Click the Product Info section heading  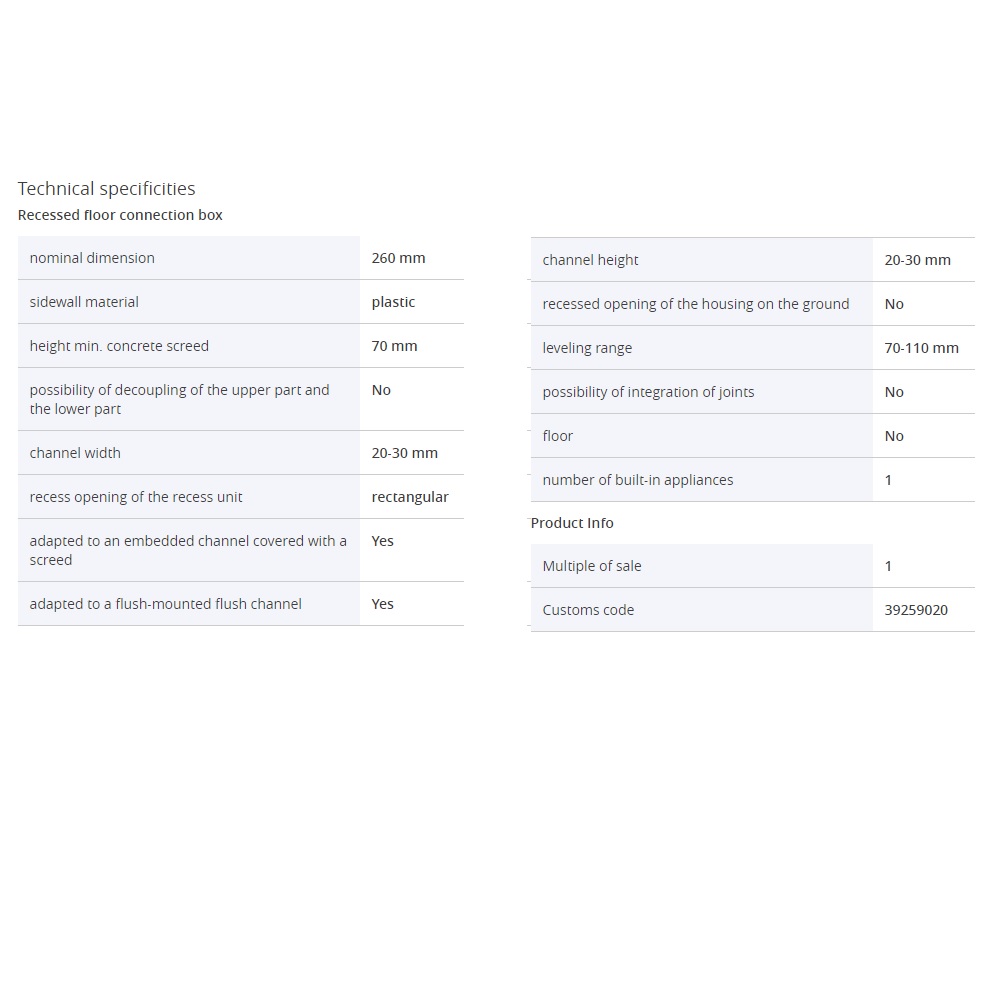click(572, 523)
